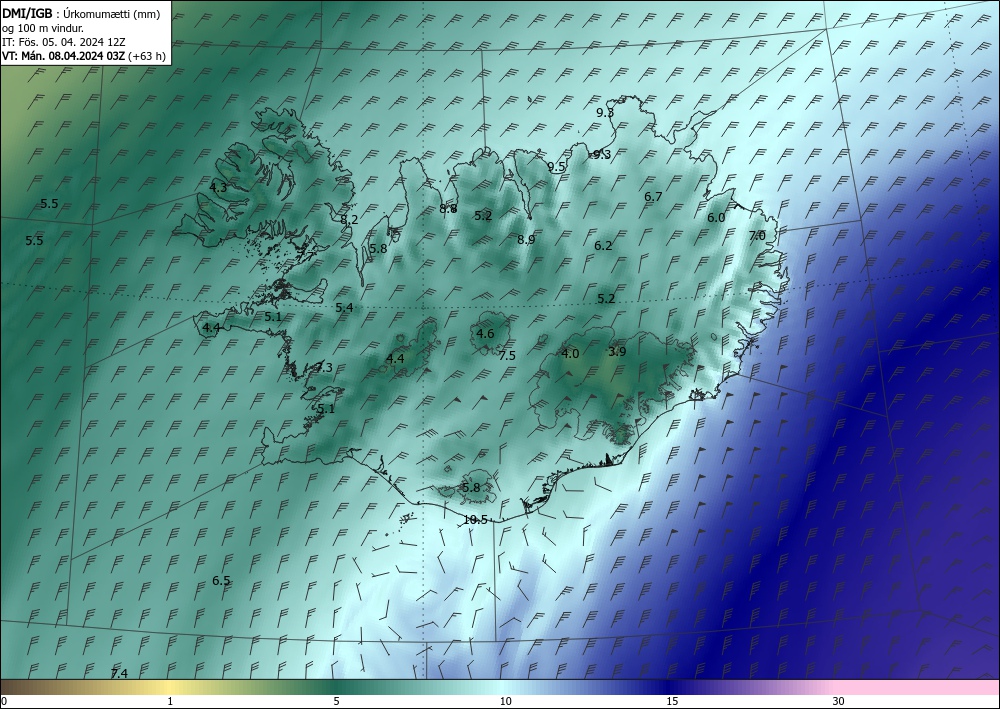
Task: Select the 'IT: Fös. 05. 04. 2024 12Z' line
Action: [63, 42]
